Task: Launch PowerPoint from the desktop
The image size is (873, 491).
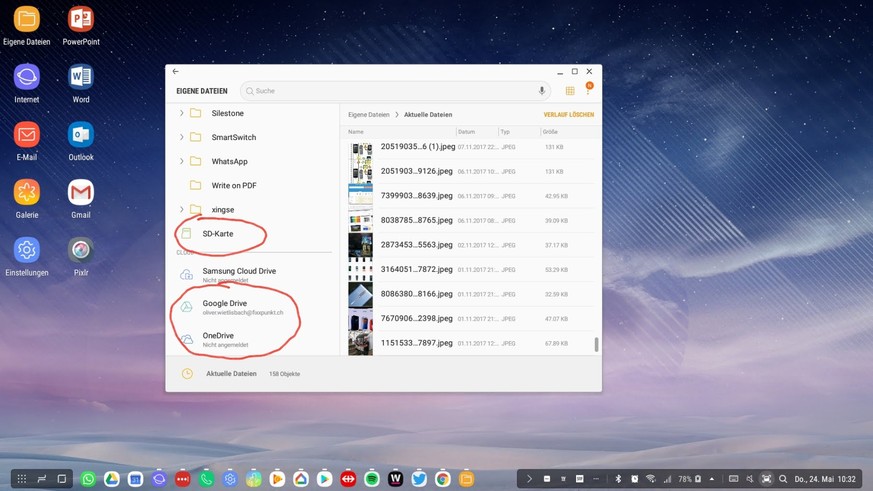Action: (81, 21)
